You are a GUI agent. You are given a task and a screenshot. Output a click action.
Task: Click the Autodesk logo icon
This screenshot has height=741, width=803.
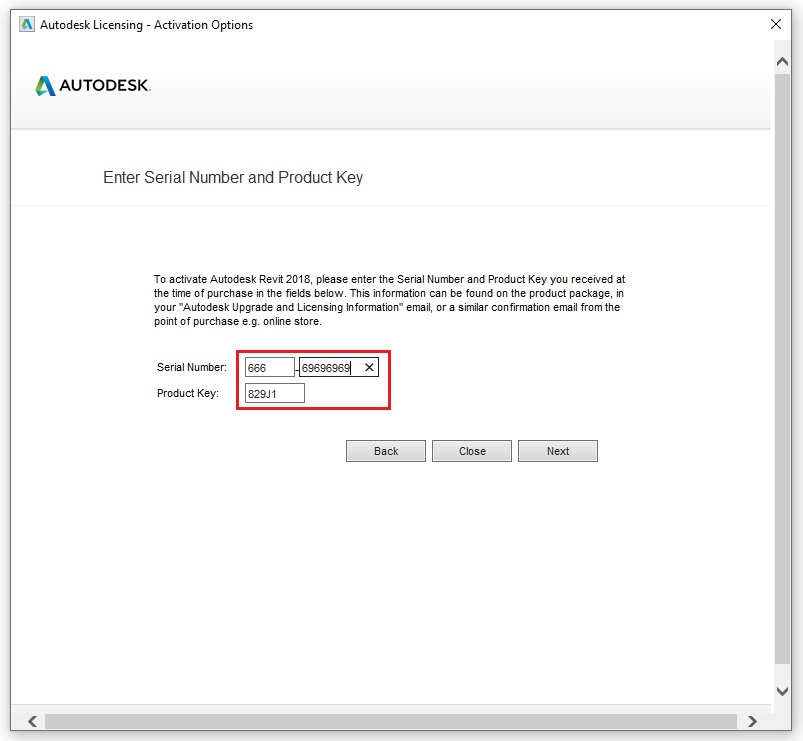[44, 85]
